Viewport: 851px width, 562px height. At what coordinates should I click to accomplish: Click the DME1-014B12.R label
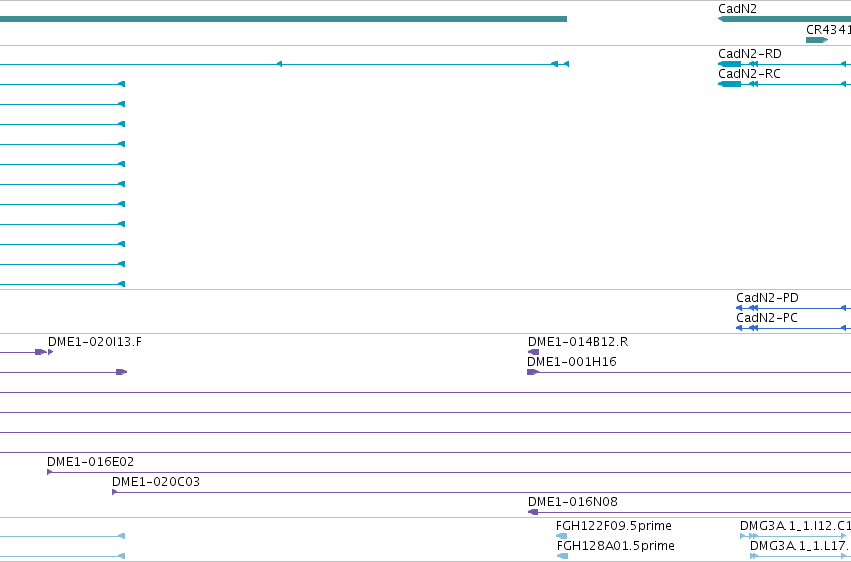pyautogui.click(x=578, y=342)
